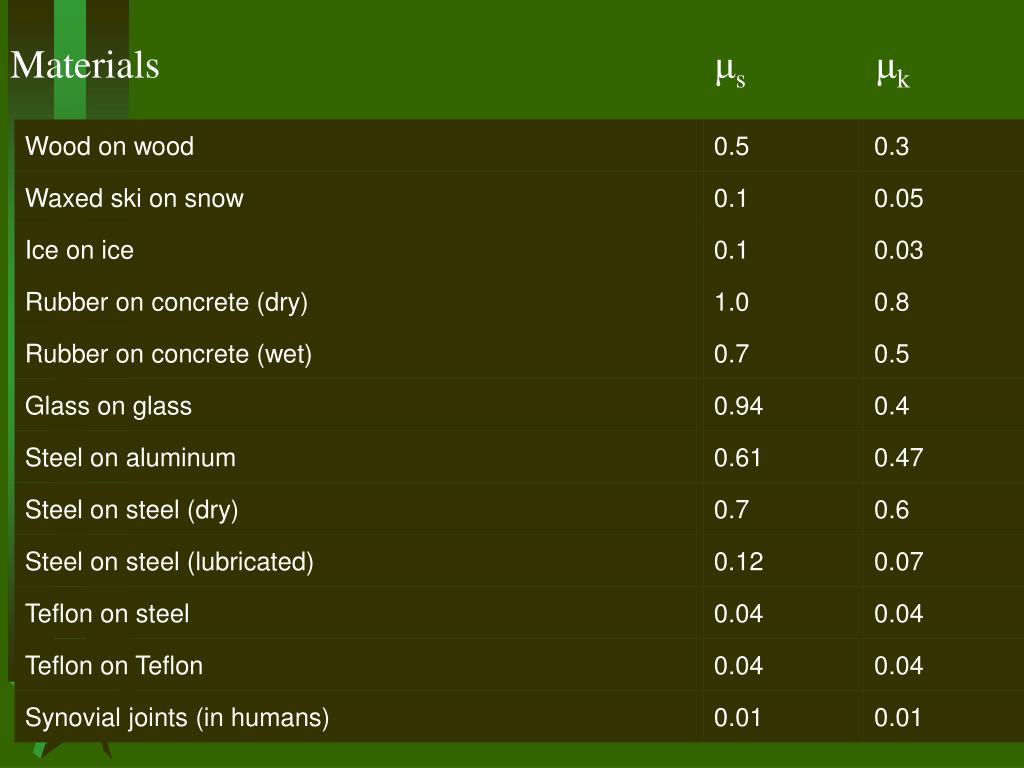Click the Teflon on steel label
Screen dimensions: 1024x768
[x=108, y=614]
